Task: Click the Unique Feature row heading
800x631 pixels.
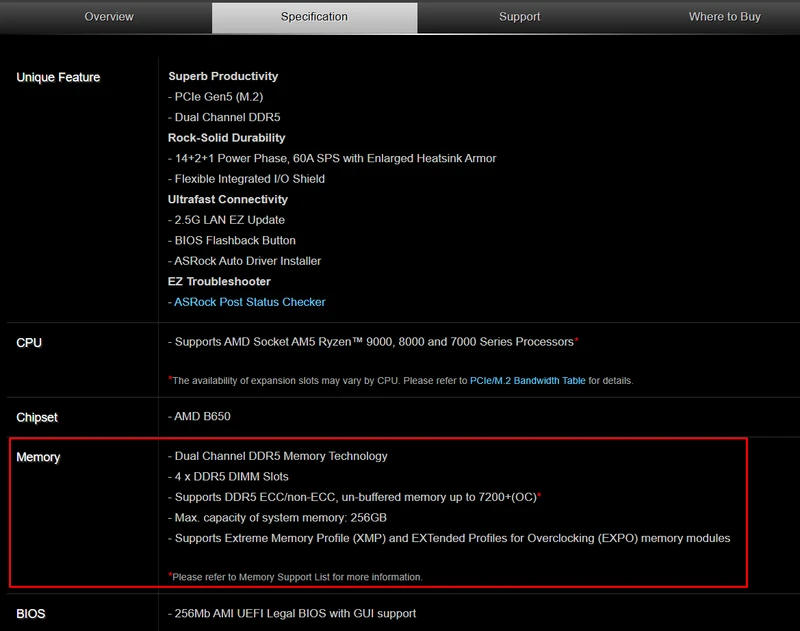Action: click(x=58, y=77)
